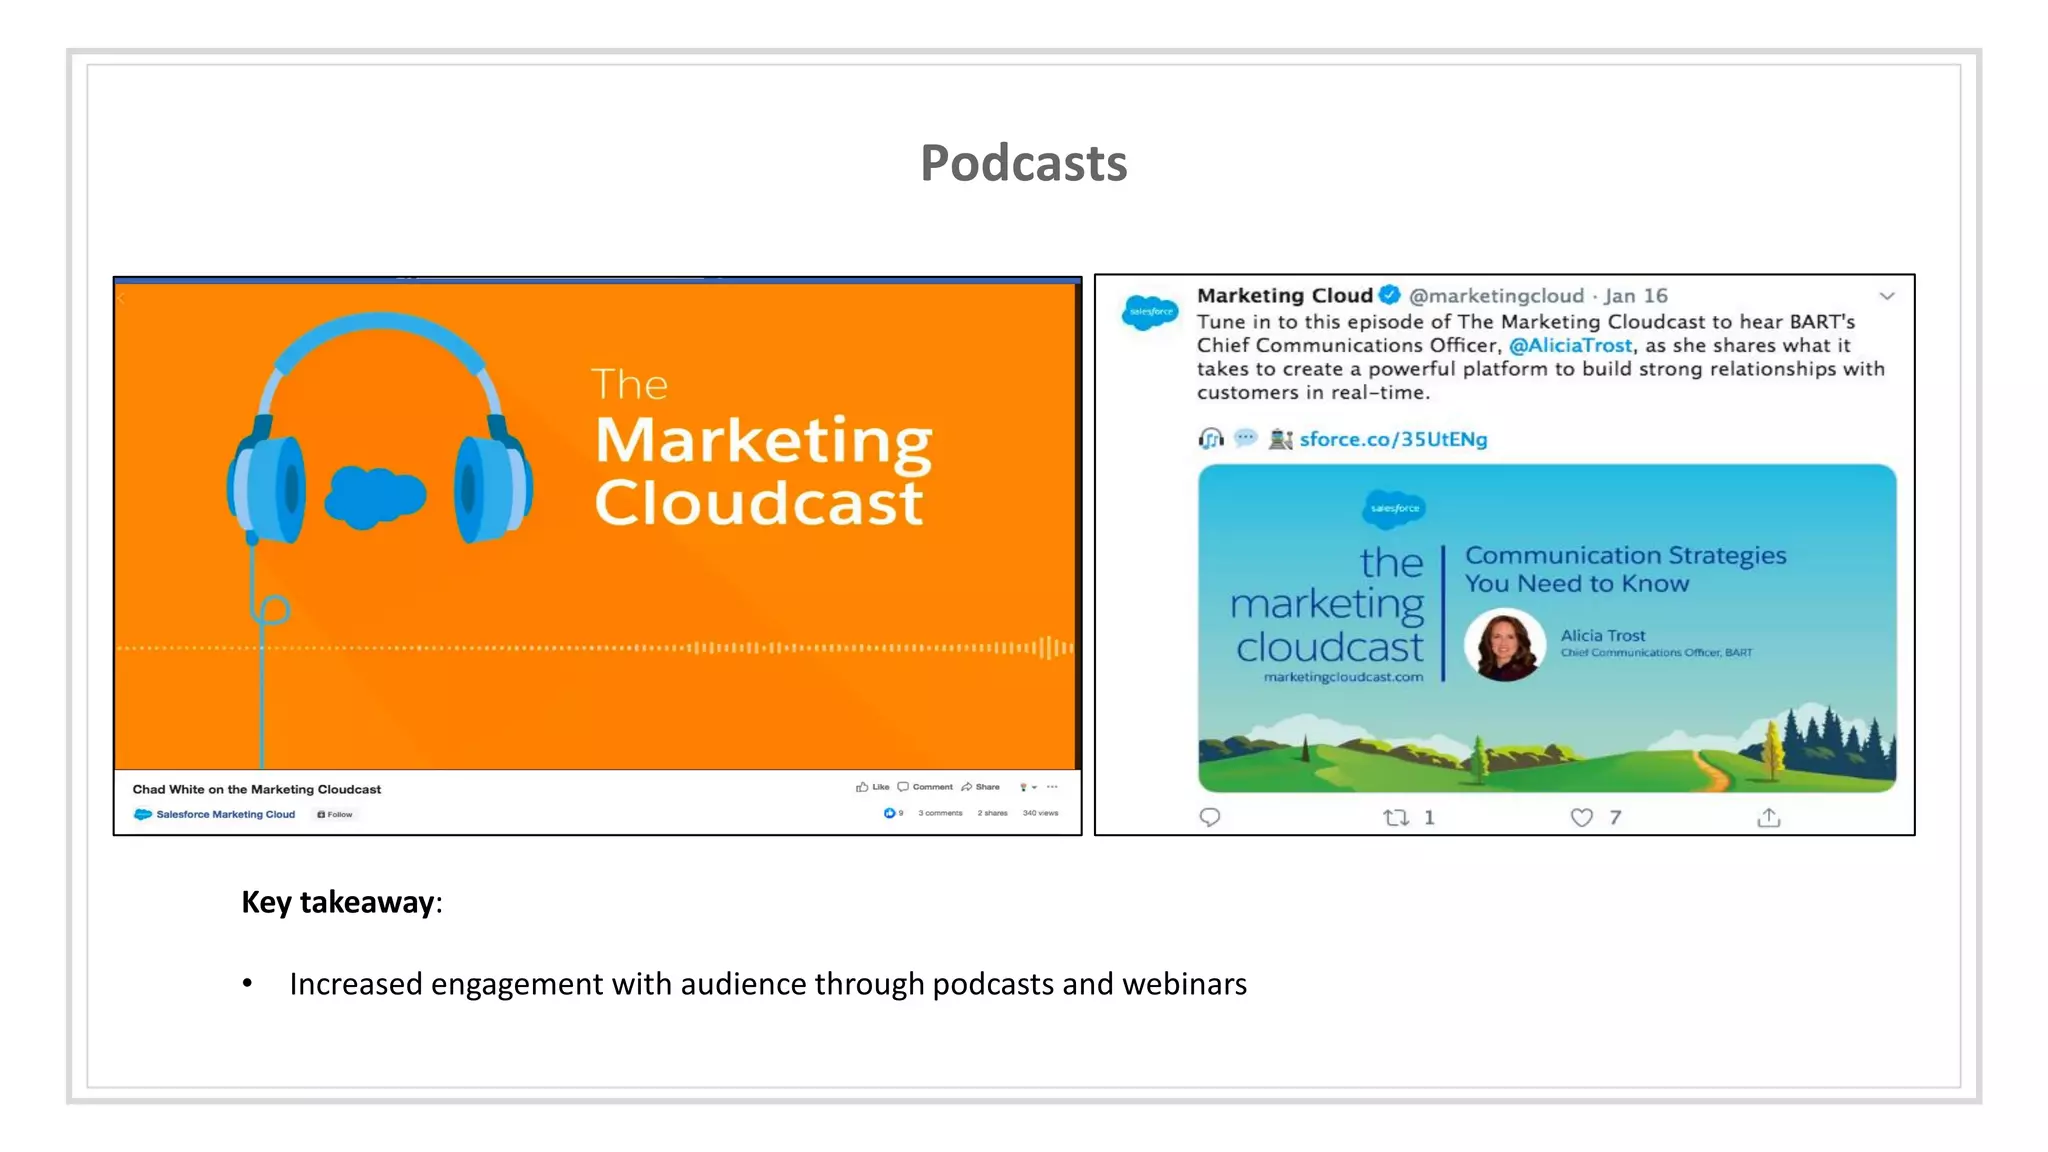
Task: Click the Chad White on the Marketing Cloudcast title
Action: [x=257, y=789]
